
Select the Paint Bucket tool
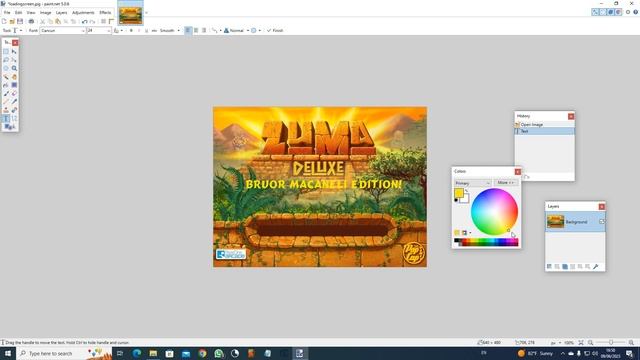(x=6, y=85)
